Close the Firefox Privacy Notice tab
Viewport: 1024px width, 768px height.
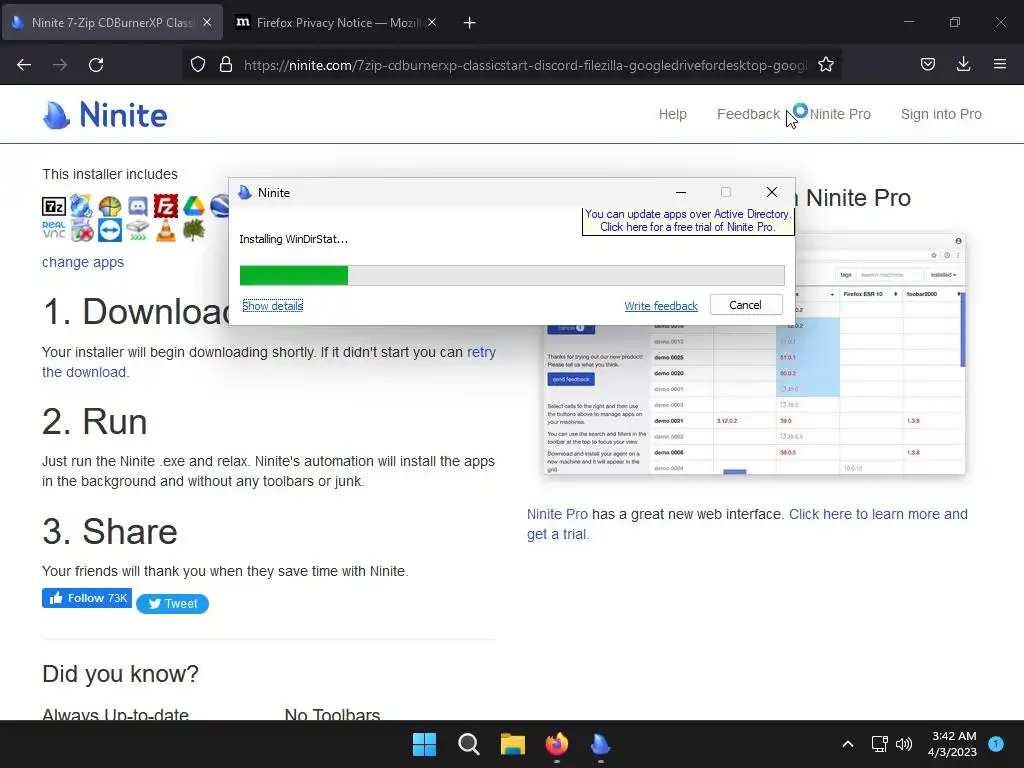click(432, 22)
